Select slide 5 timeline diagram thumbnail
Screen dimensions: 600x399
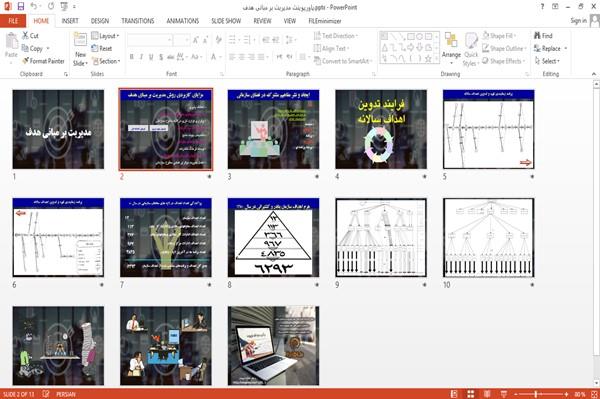[489, 129]
